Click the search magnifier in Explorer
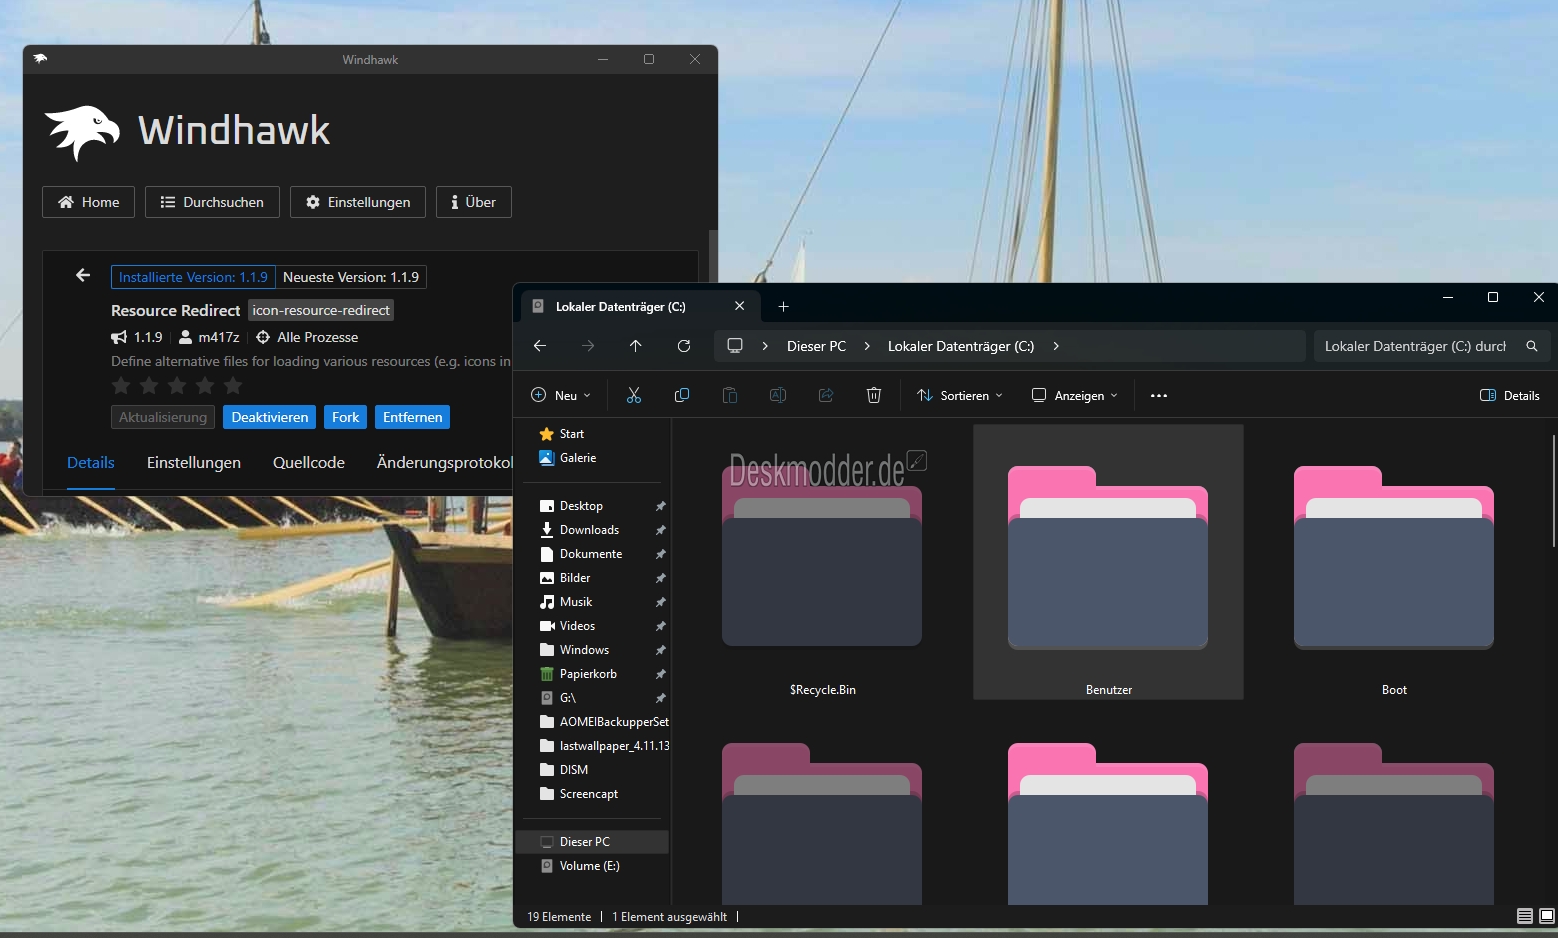Image resolution: width=1558 pixels, height=938 pixels. point(1532,346)
